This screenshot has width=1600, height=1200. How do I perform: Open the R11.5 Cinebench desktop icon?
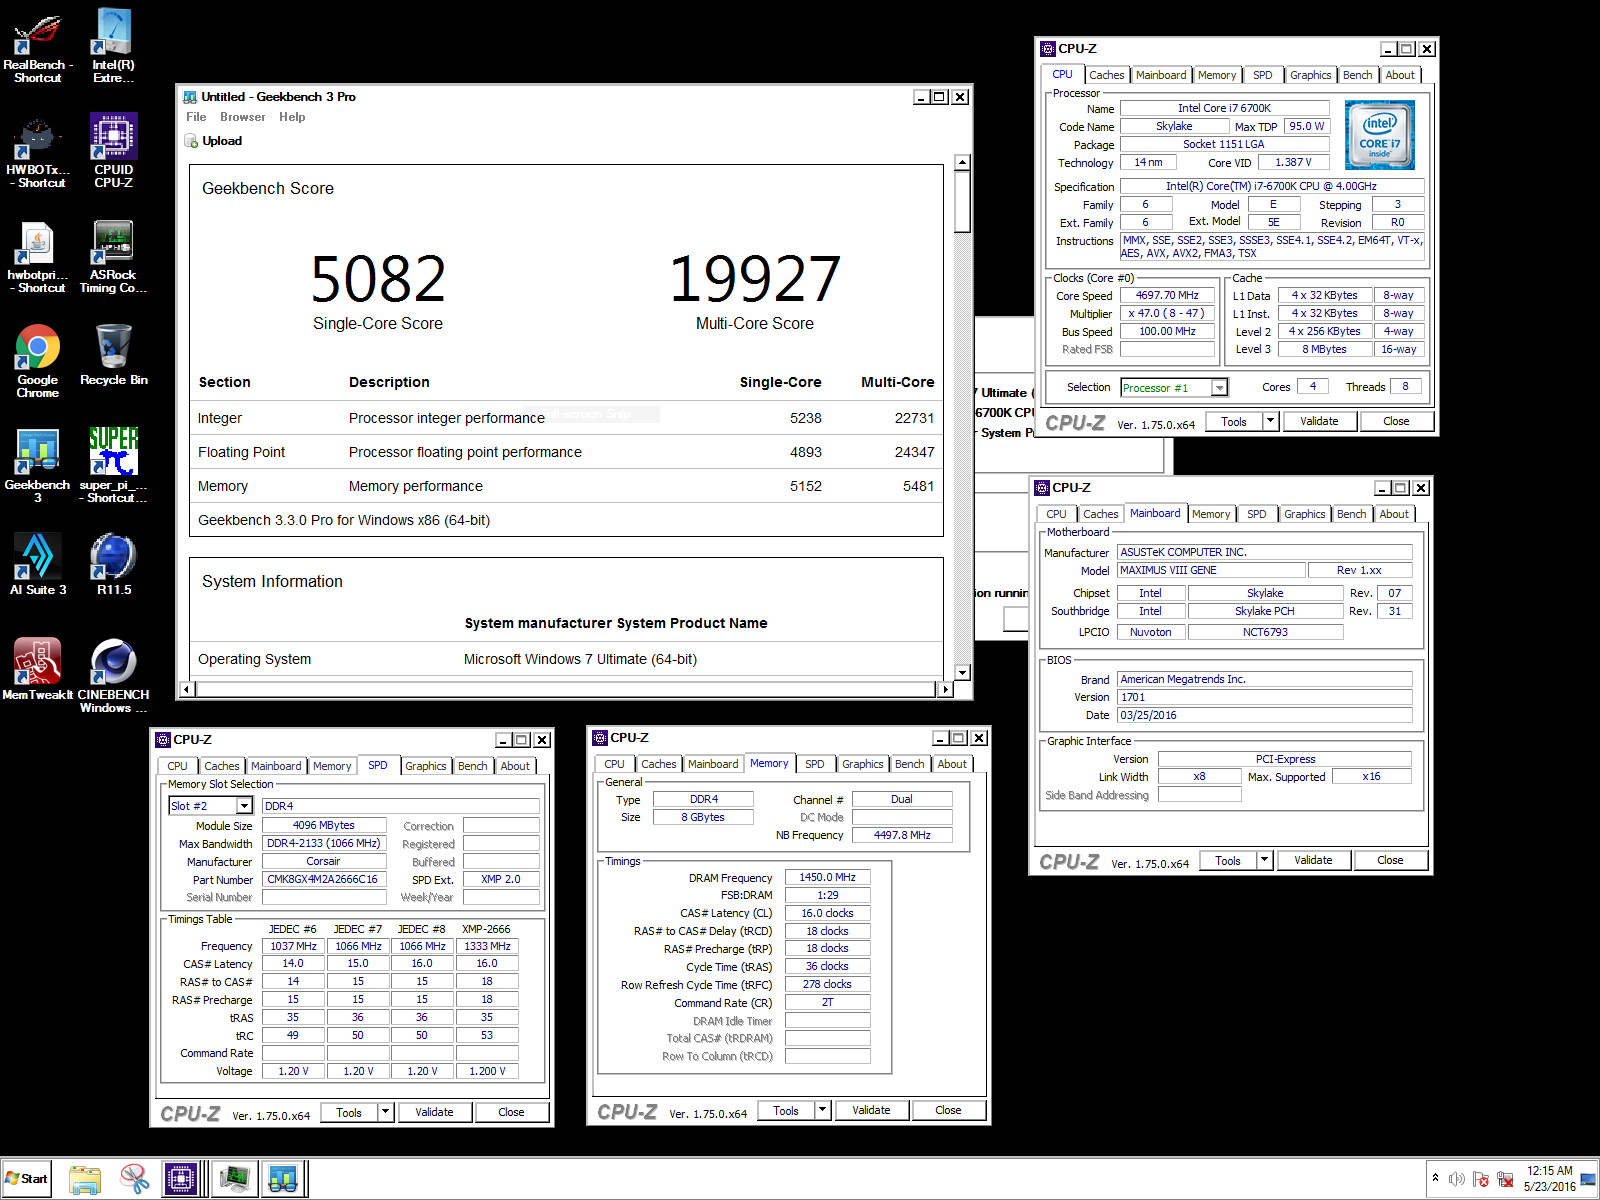click(113, 565)
